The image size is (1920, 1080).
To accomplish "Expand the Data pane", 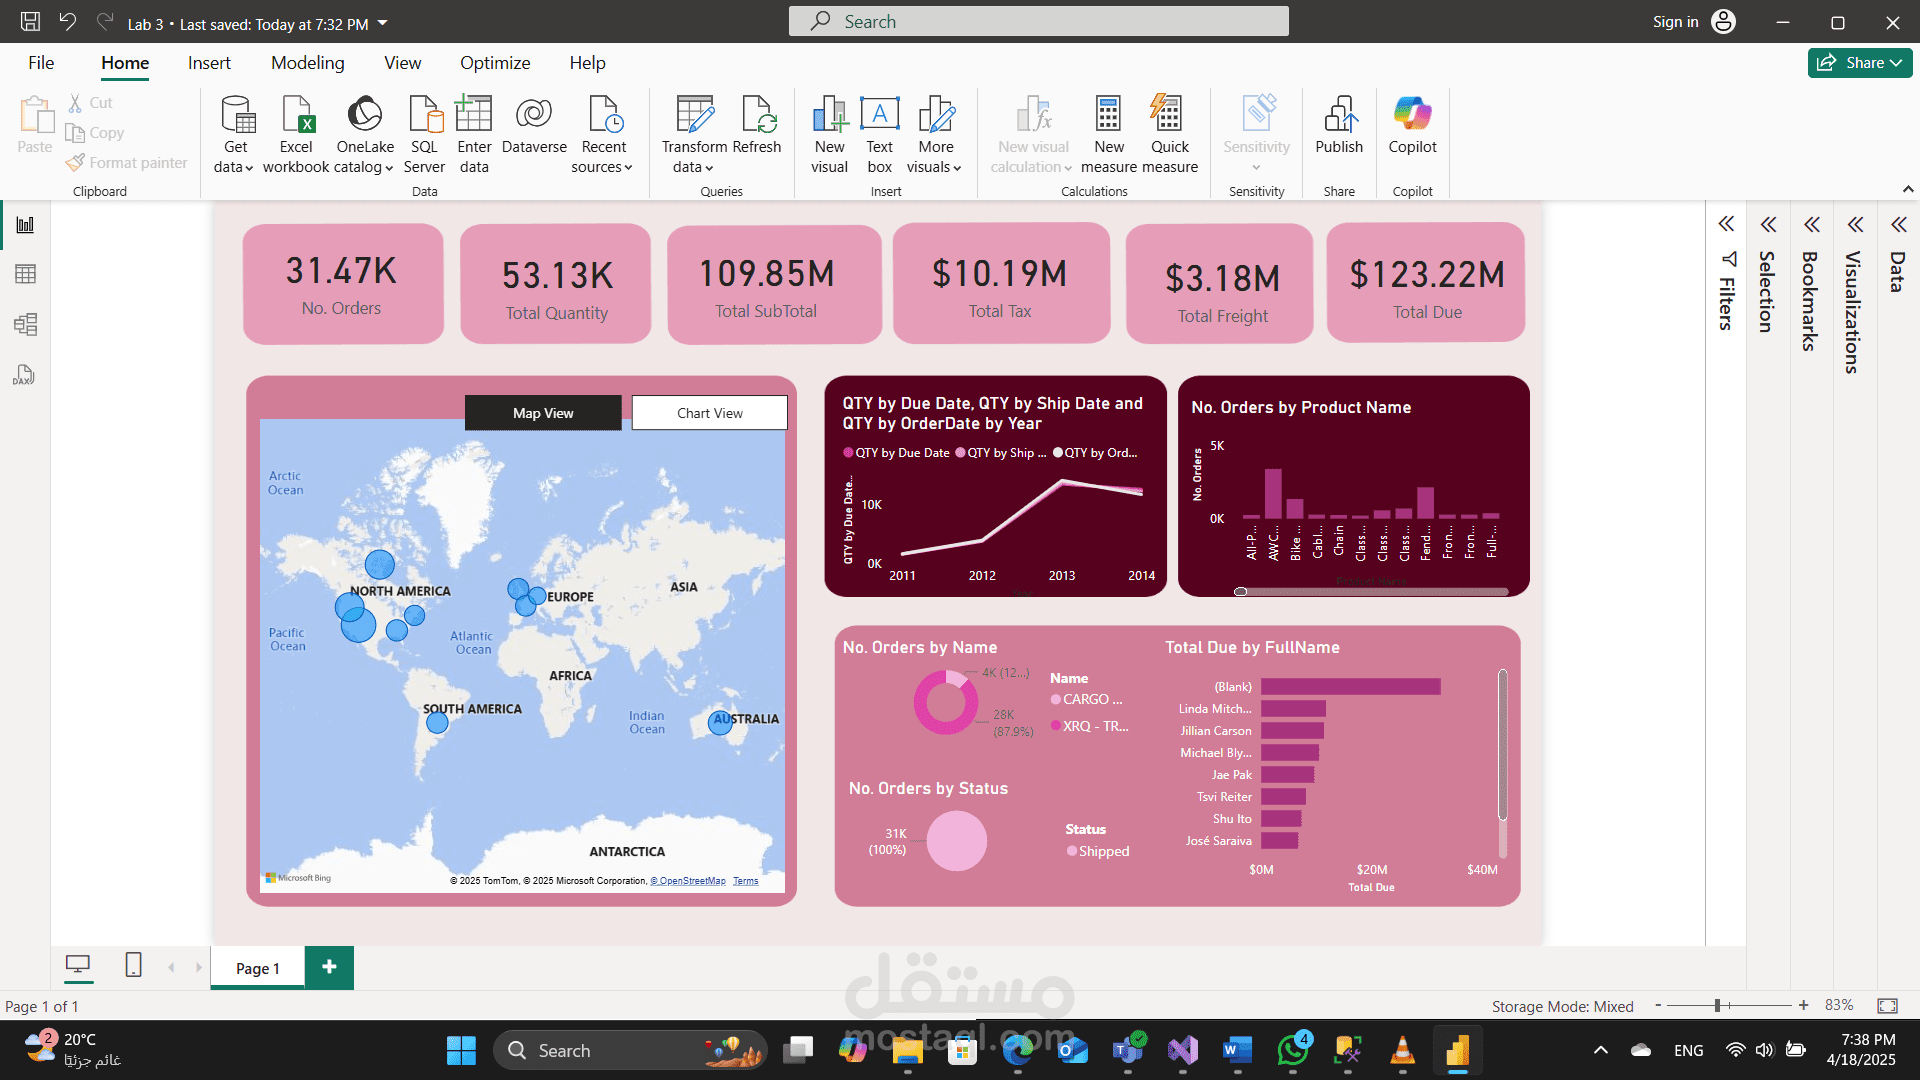I will pos(1898,224).
